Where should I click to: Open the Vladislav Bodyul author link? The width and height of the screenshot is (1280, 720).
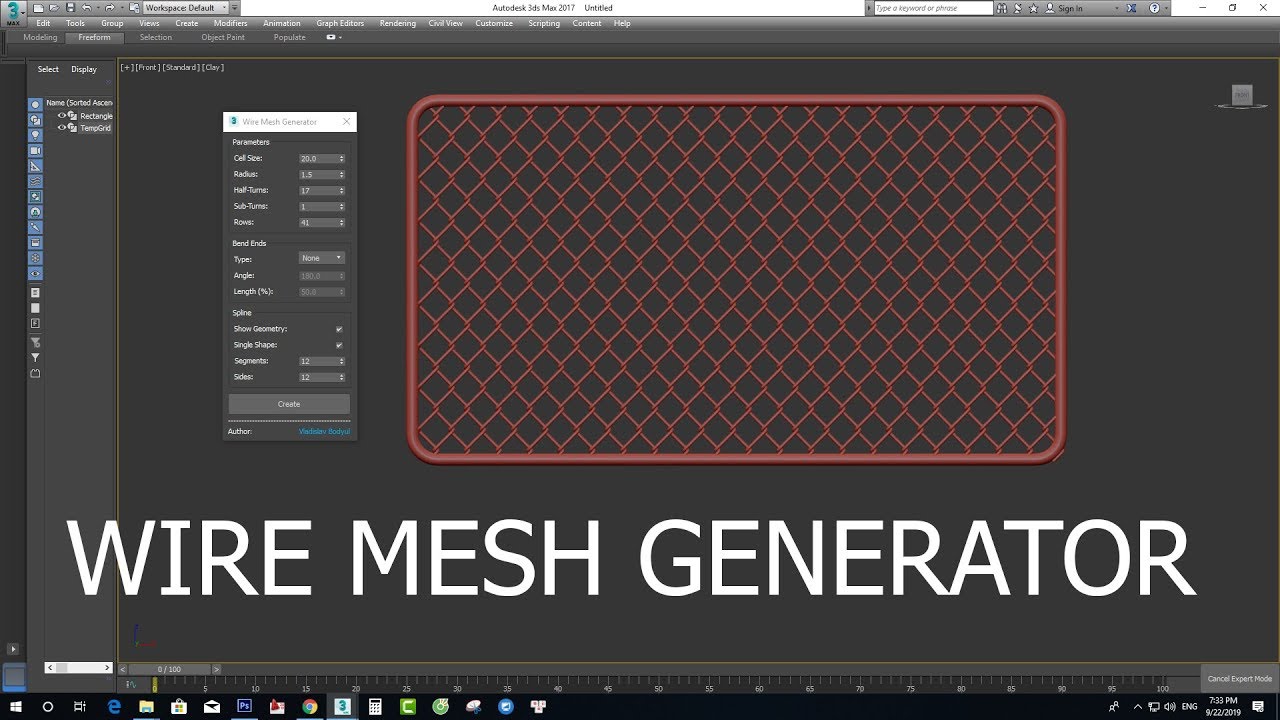(324, 431)
